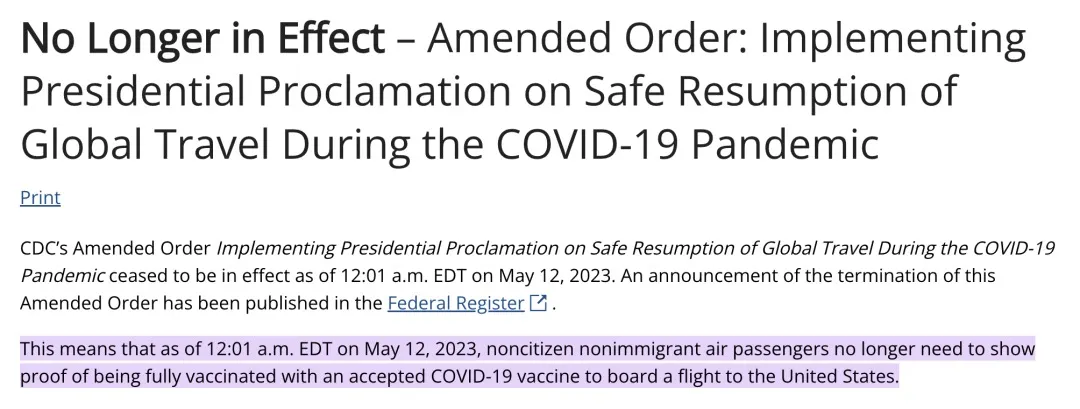
Task: Click the bold "No Longer in Effect" heading text
Action: (203, 40)
